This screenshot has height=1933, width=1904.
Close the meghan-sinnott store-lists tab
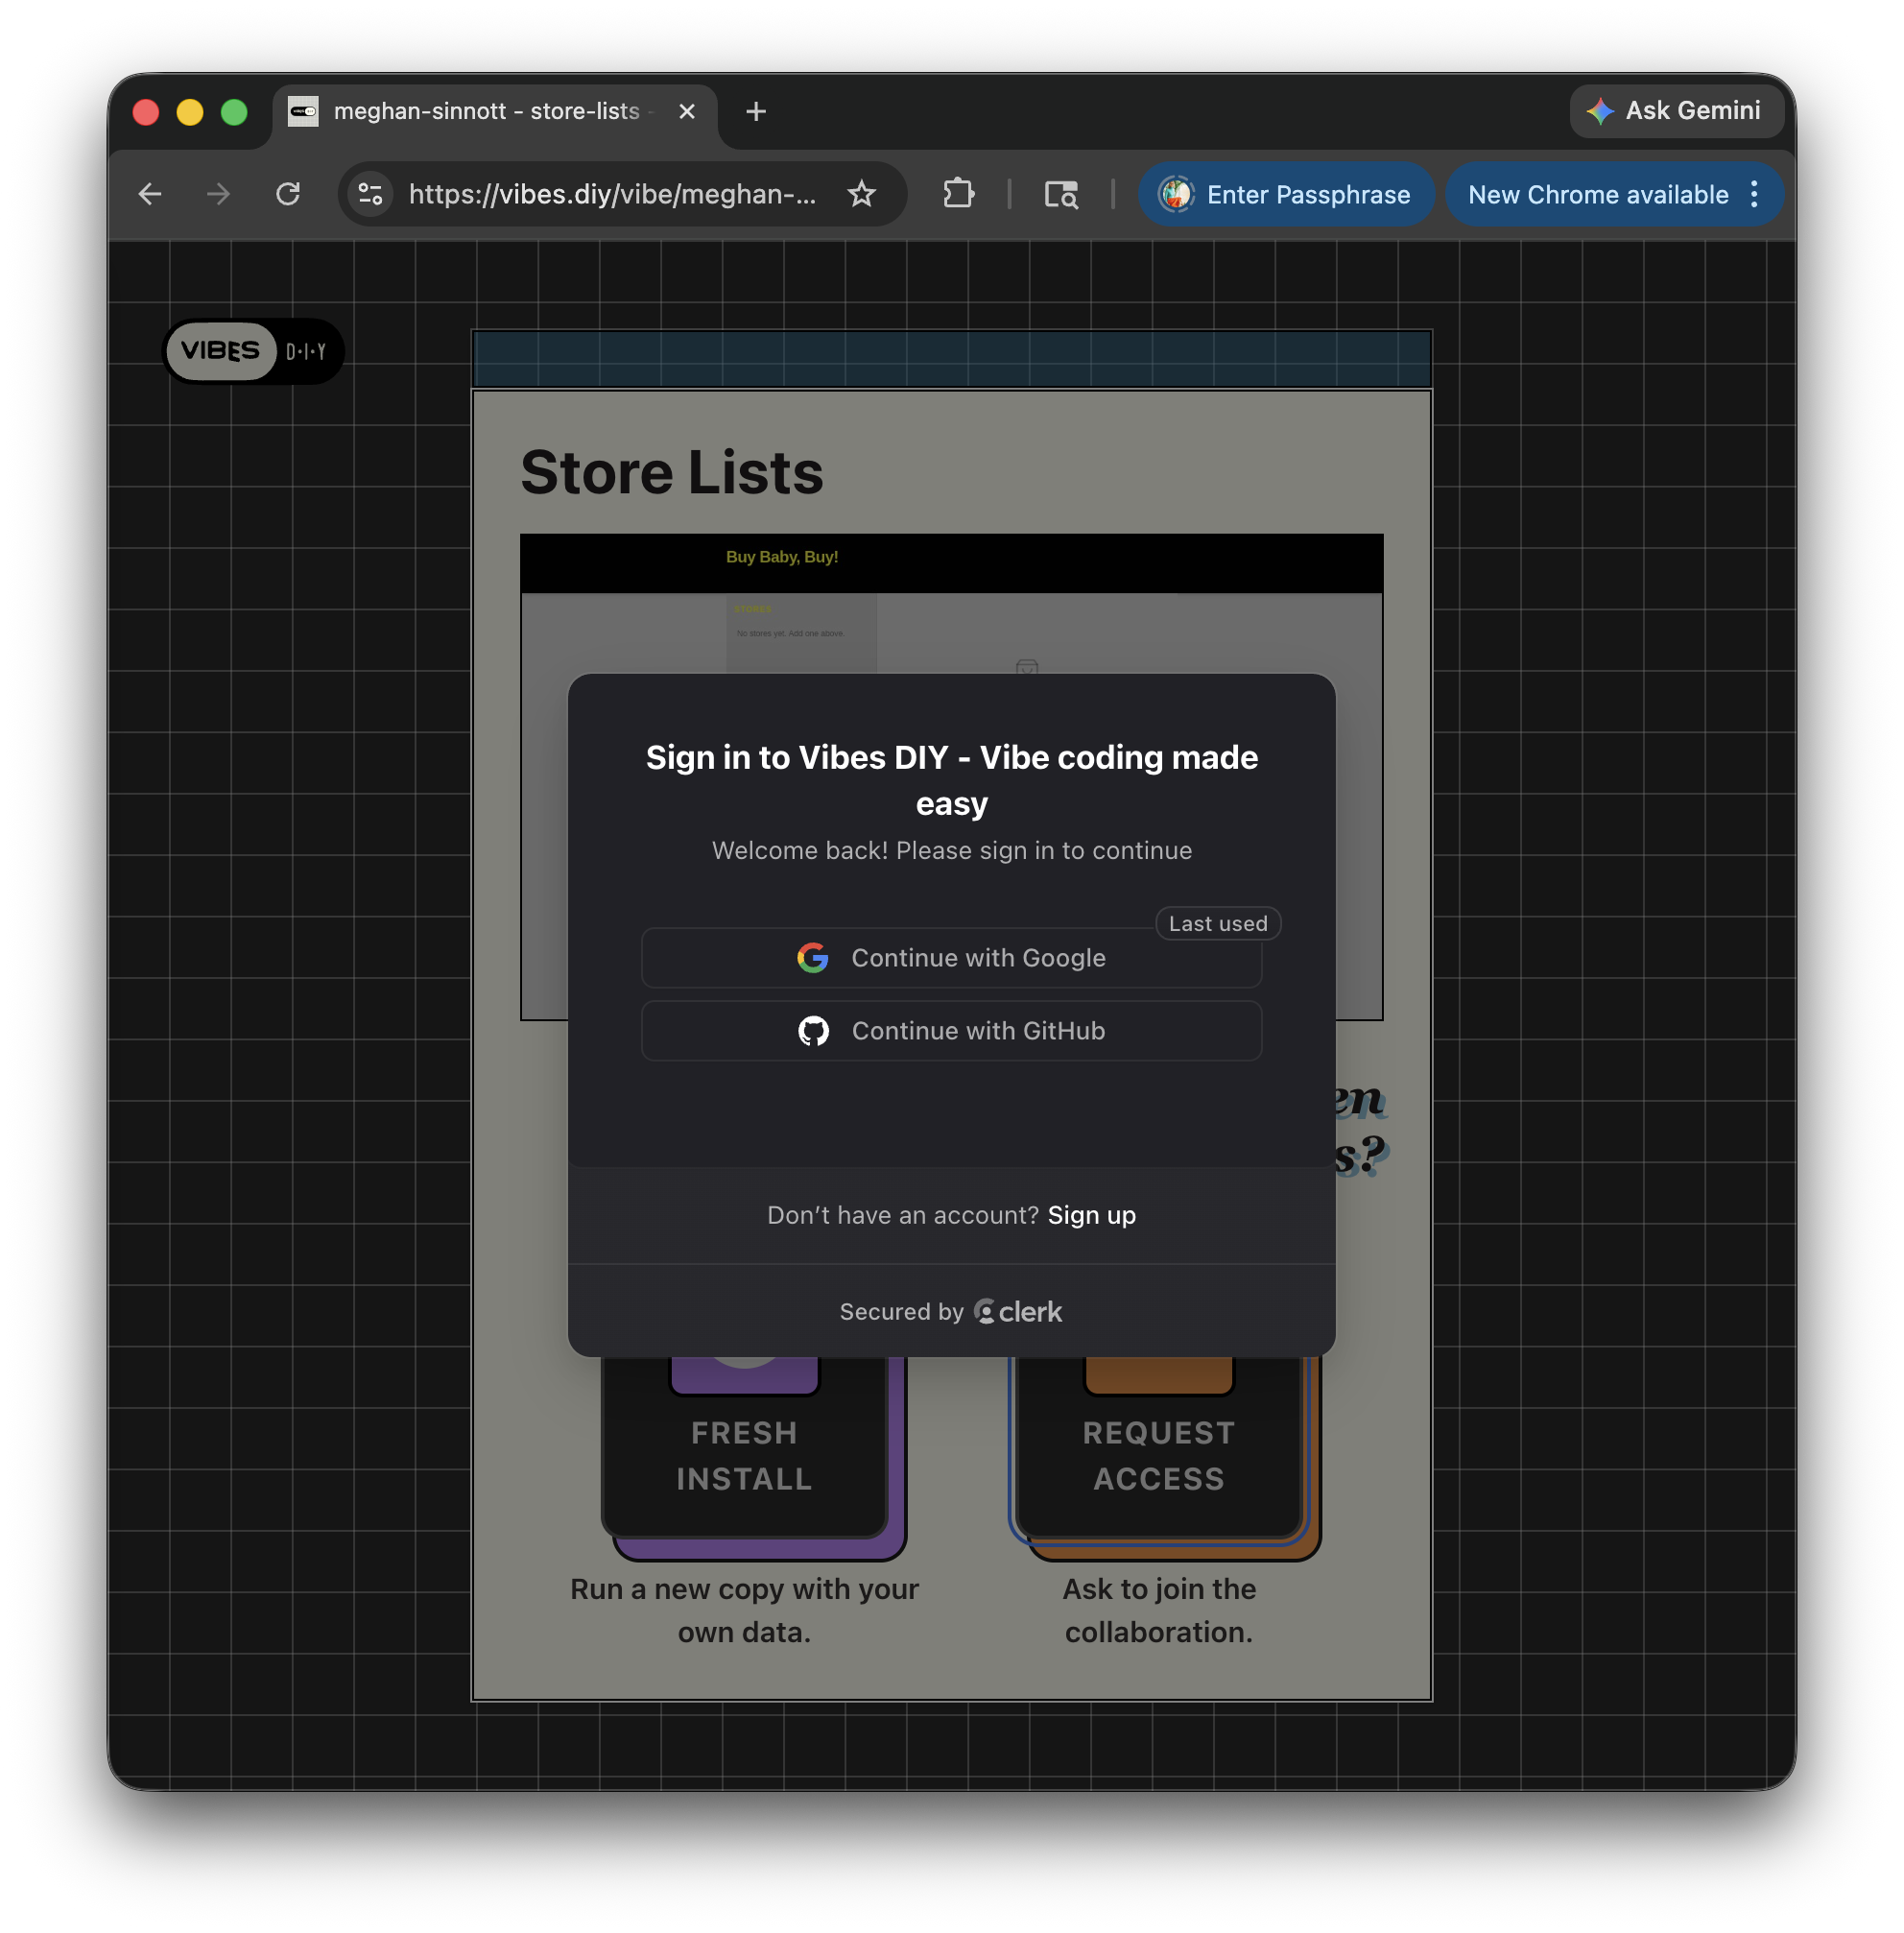[x=687, y=111]
